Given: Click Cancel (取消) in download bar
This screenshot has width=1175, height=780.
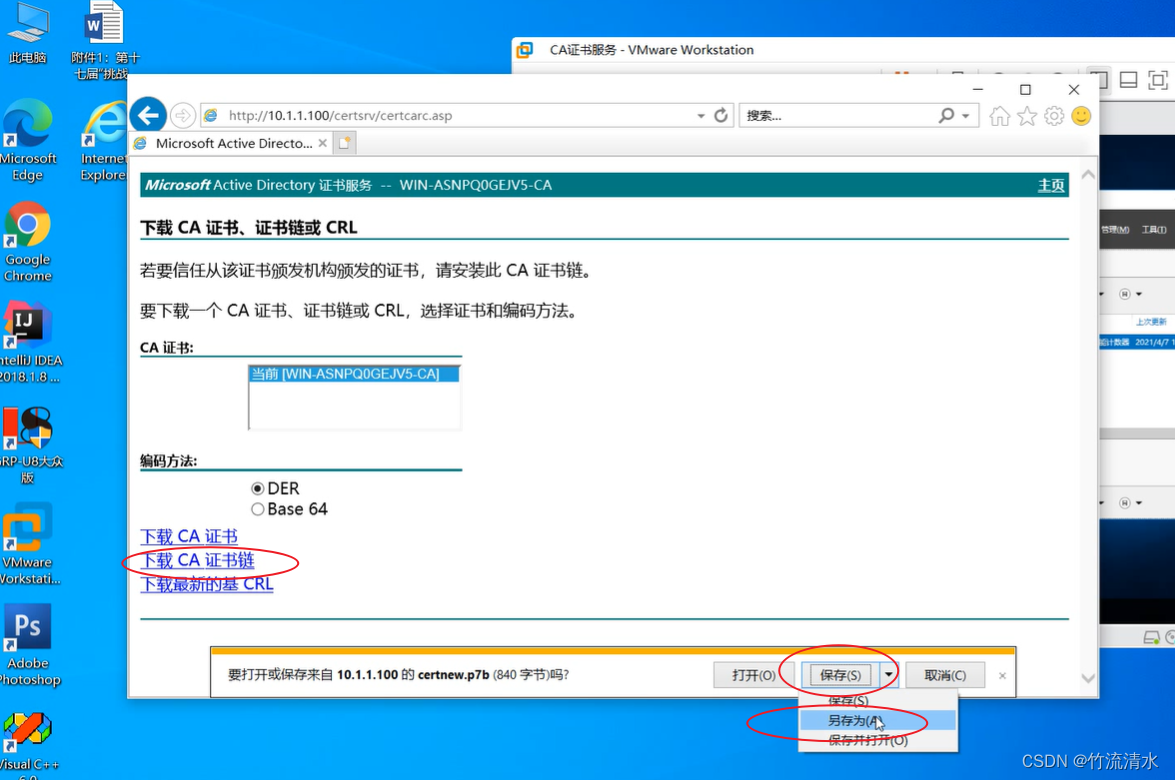Looking at the screenshot, I should [x=945, y=675].
